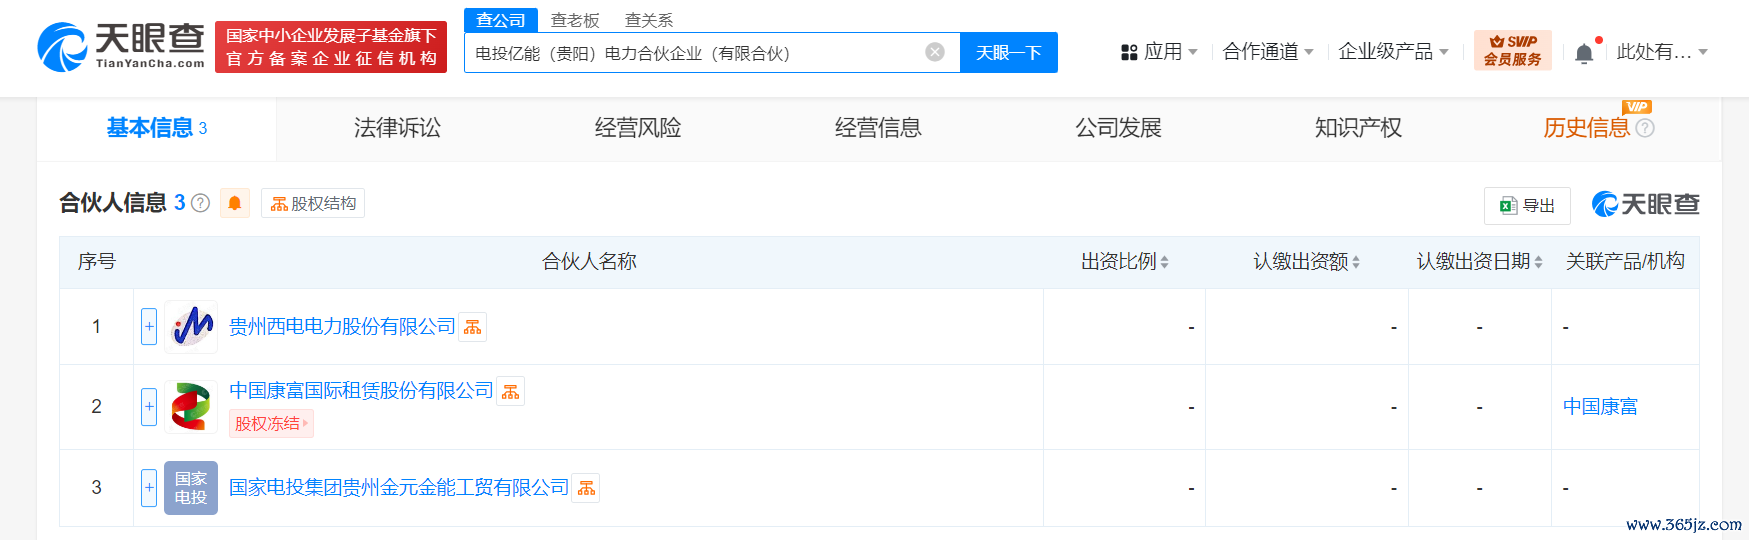
Task: Open notification bell in top header
Action: pyautogui.click(x=1584, y=53)
